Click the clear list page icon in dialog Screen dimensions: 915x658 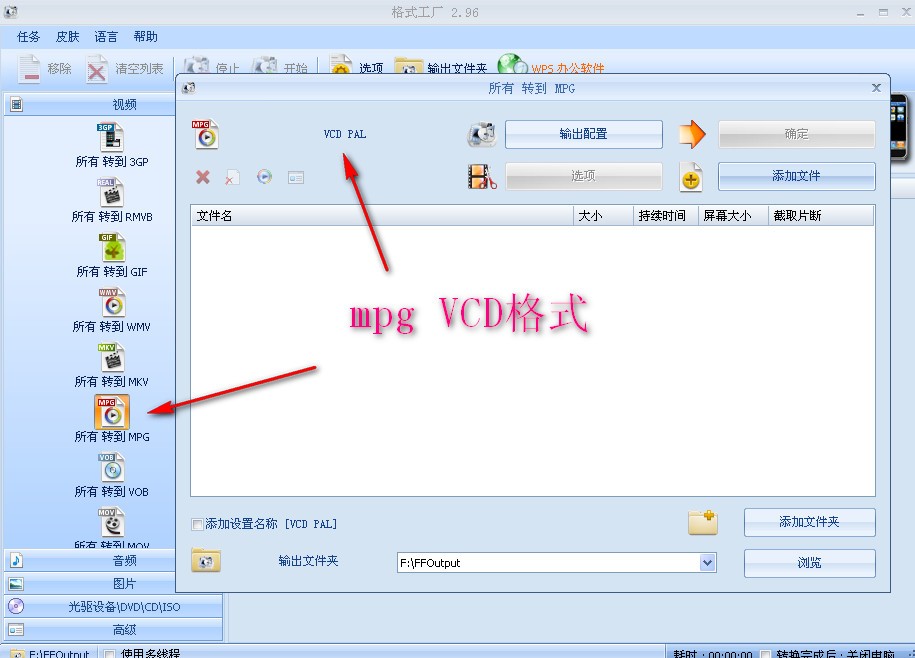click(232, 177)
